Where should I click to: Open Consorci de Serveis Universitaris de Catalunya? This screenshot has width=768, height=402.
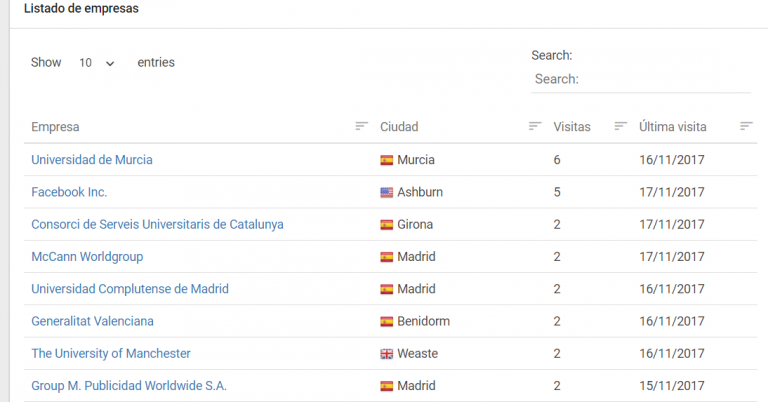click(157, 224)
